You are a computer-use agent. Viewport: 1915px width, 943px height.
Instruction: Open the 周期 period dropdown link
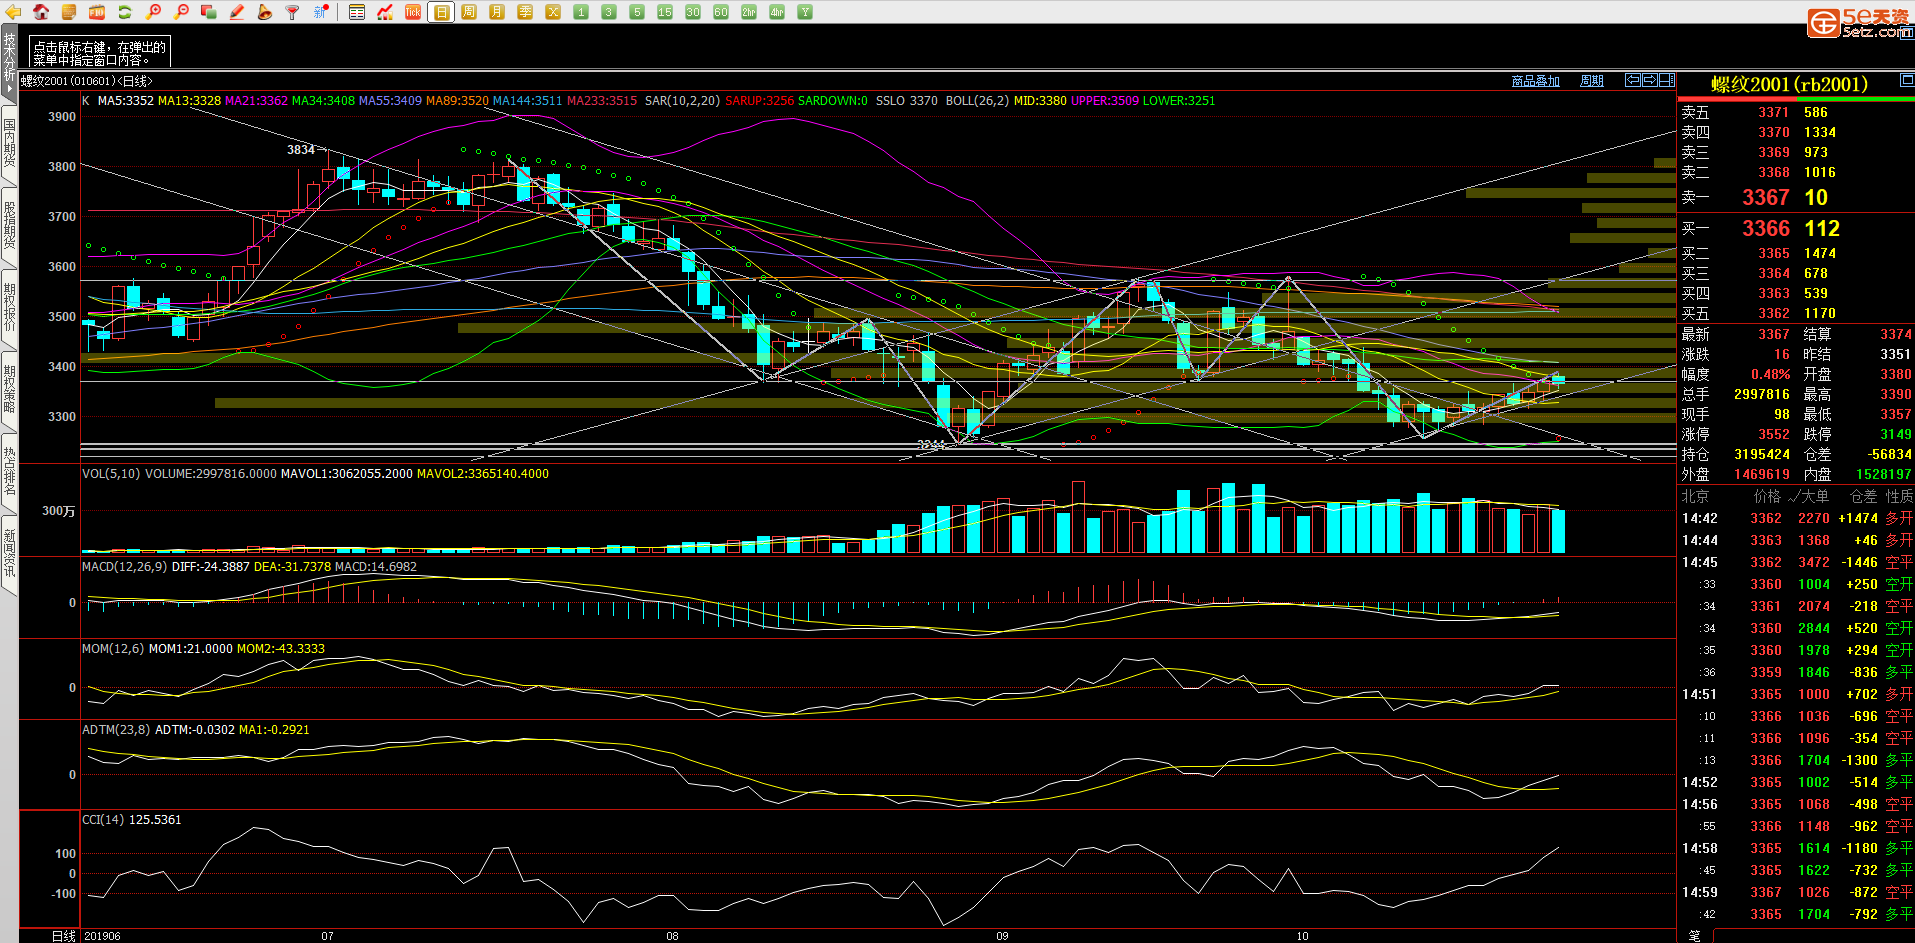pos(1591,81)
